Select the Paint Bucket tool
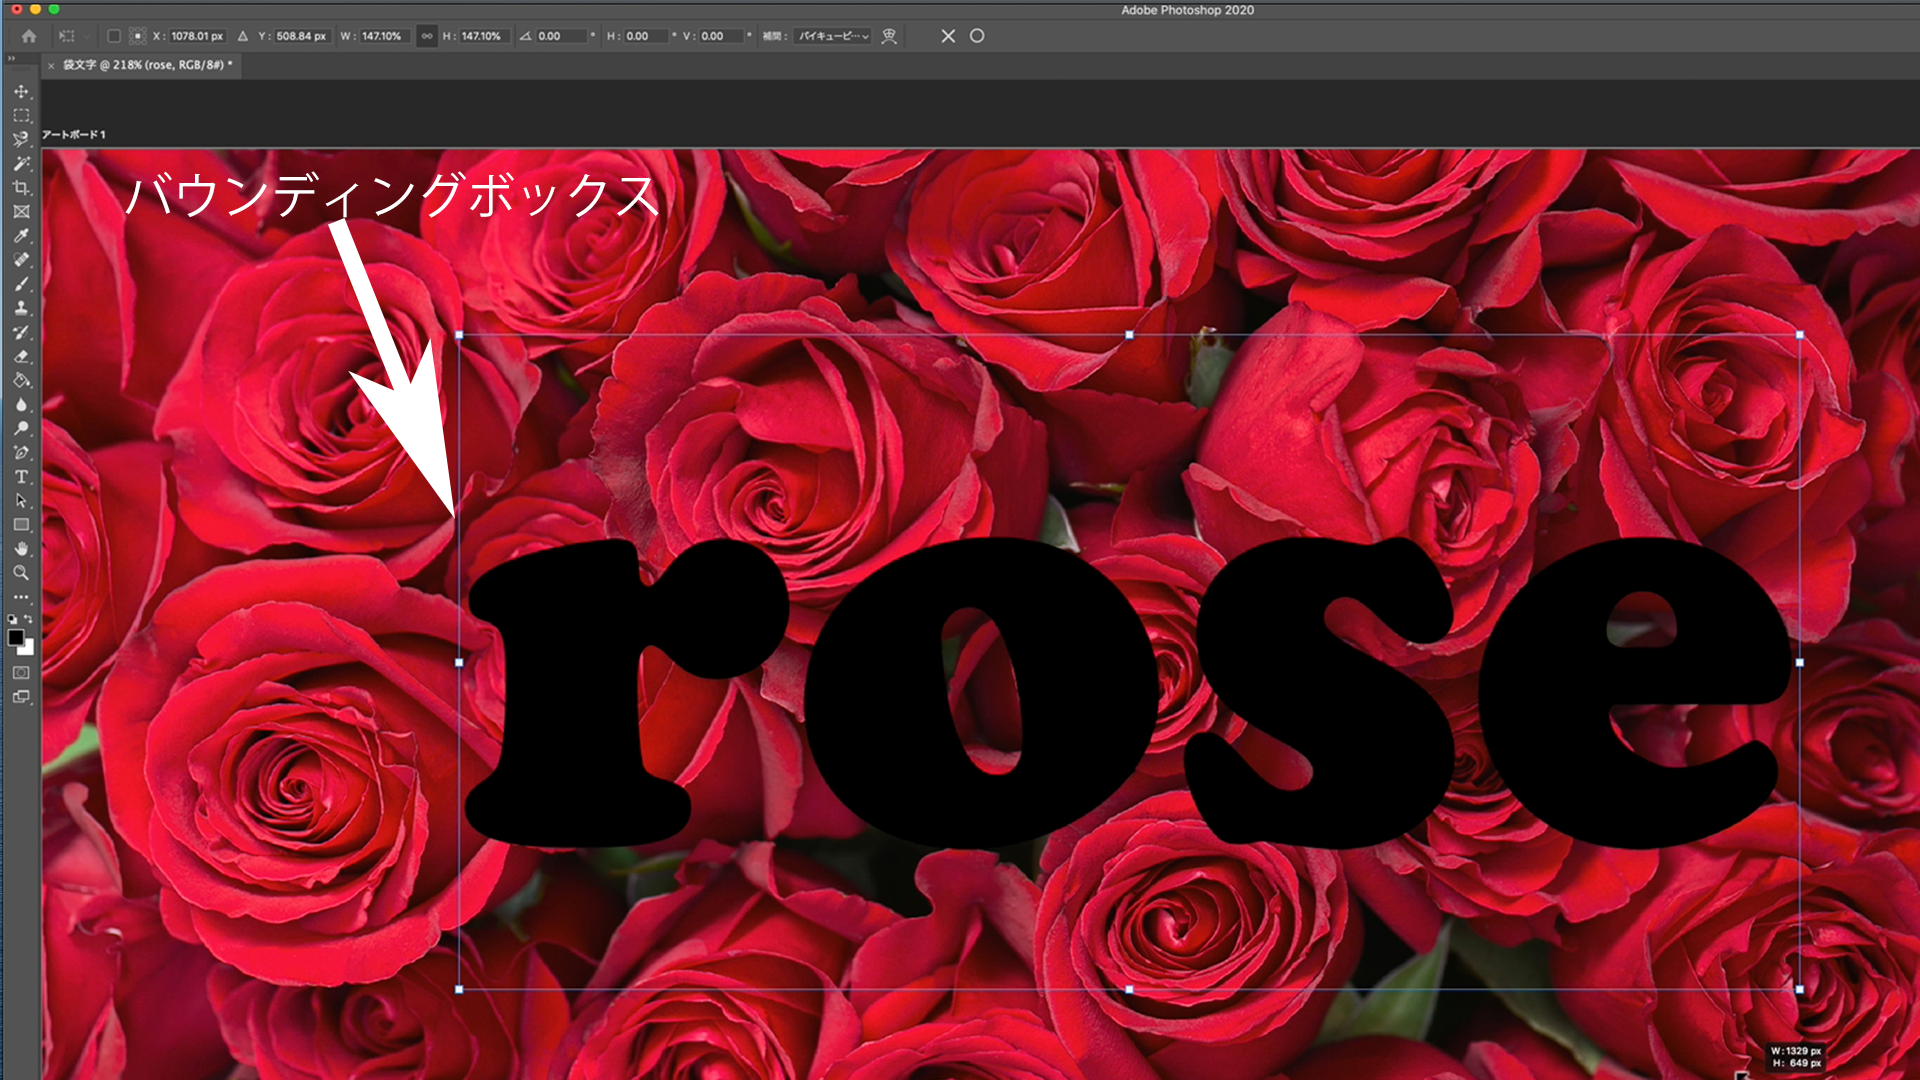This screenshot has width=1920, height=1080. [x=21, y=380]
